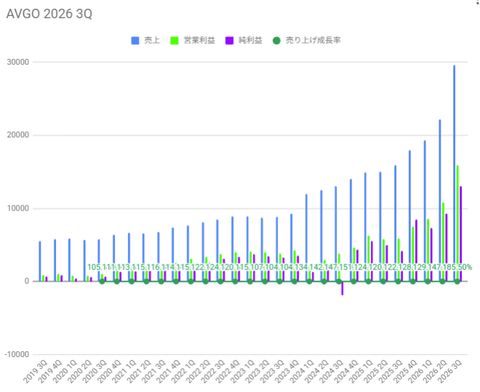Click the growth rate dot at 2023 2Q
Screen dimensions: 480x392
(265, 281)
